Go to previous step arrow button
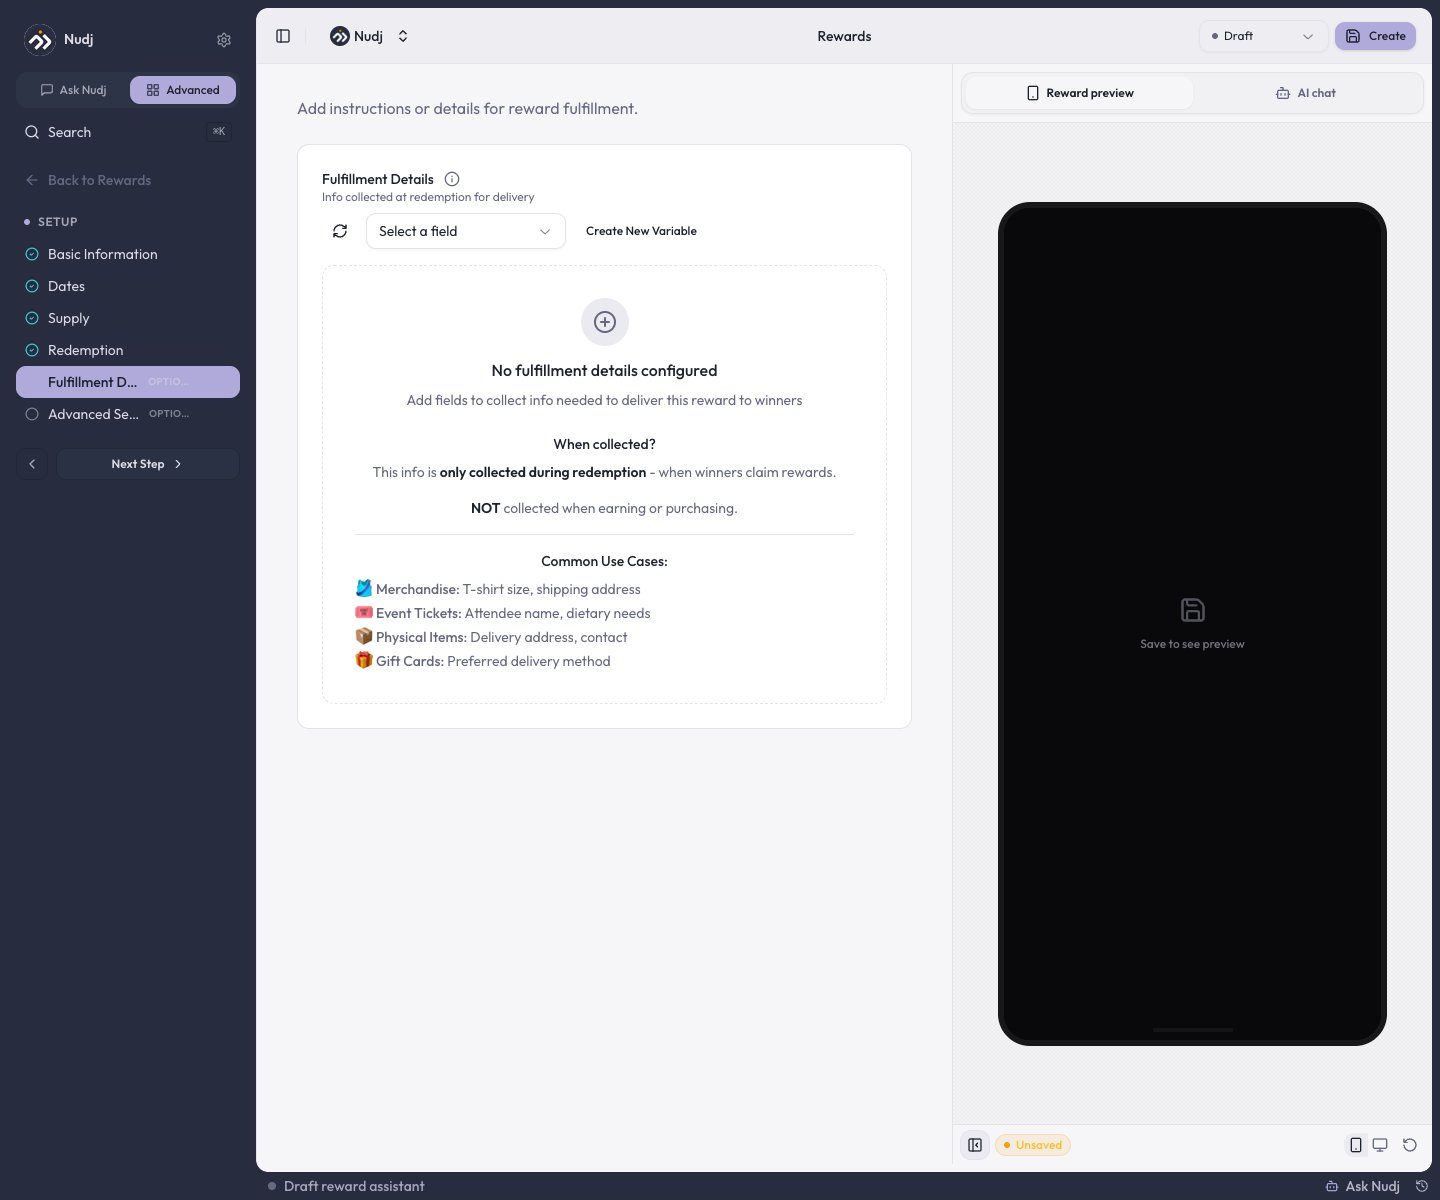Image resolution: width=1440 pixels, height=1200 pixels. click(x=32, y=464)
